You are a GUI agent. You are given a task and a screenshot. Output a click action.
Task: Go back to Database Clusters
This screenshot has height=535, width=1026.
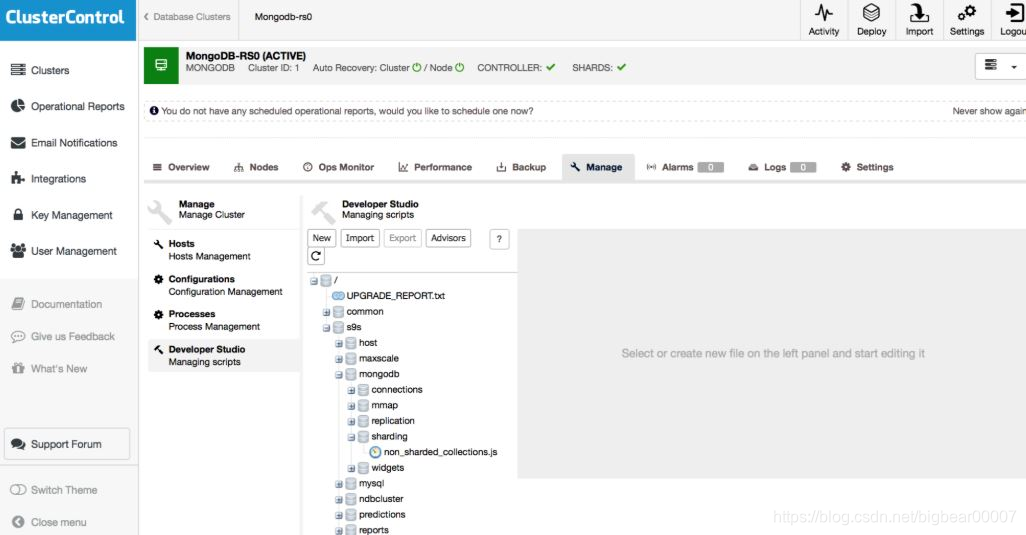[187, 17]
